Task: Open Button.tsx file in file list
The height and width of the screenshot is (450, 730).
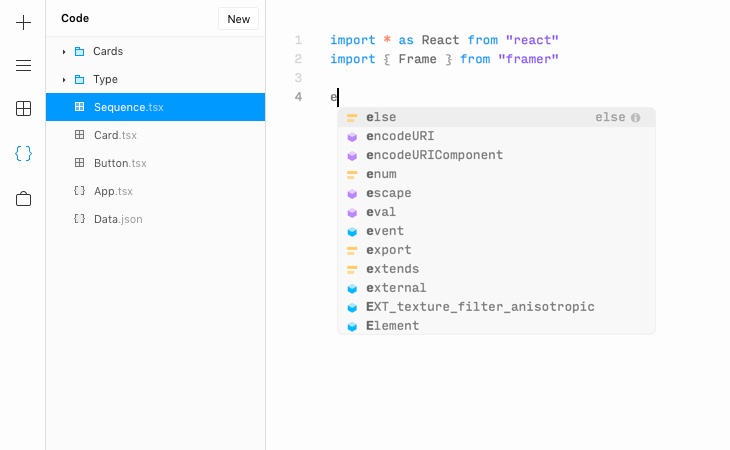Action: [120, 163]
